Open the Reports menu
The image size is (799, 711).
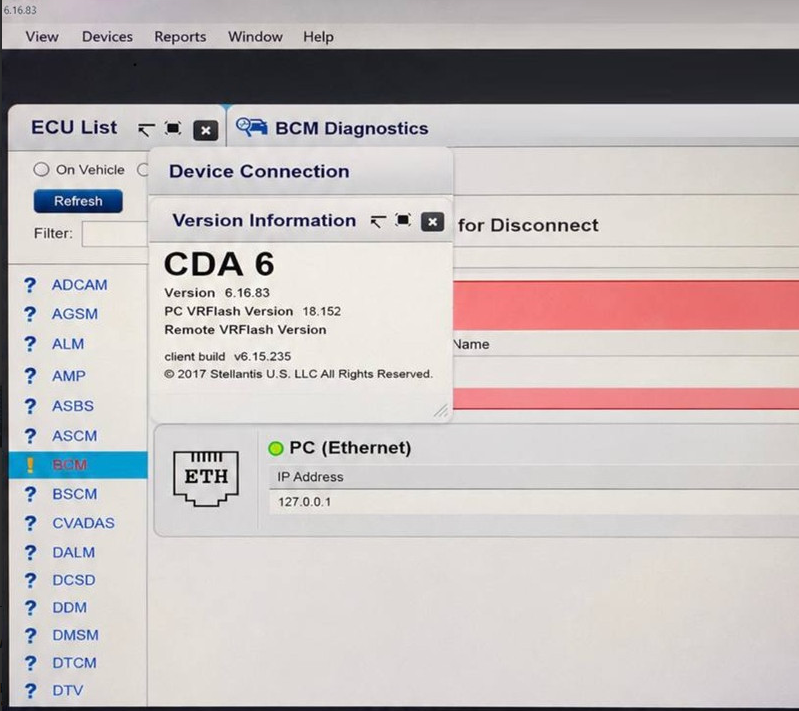click(180, 37)
